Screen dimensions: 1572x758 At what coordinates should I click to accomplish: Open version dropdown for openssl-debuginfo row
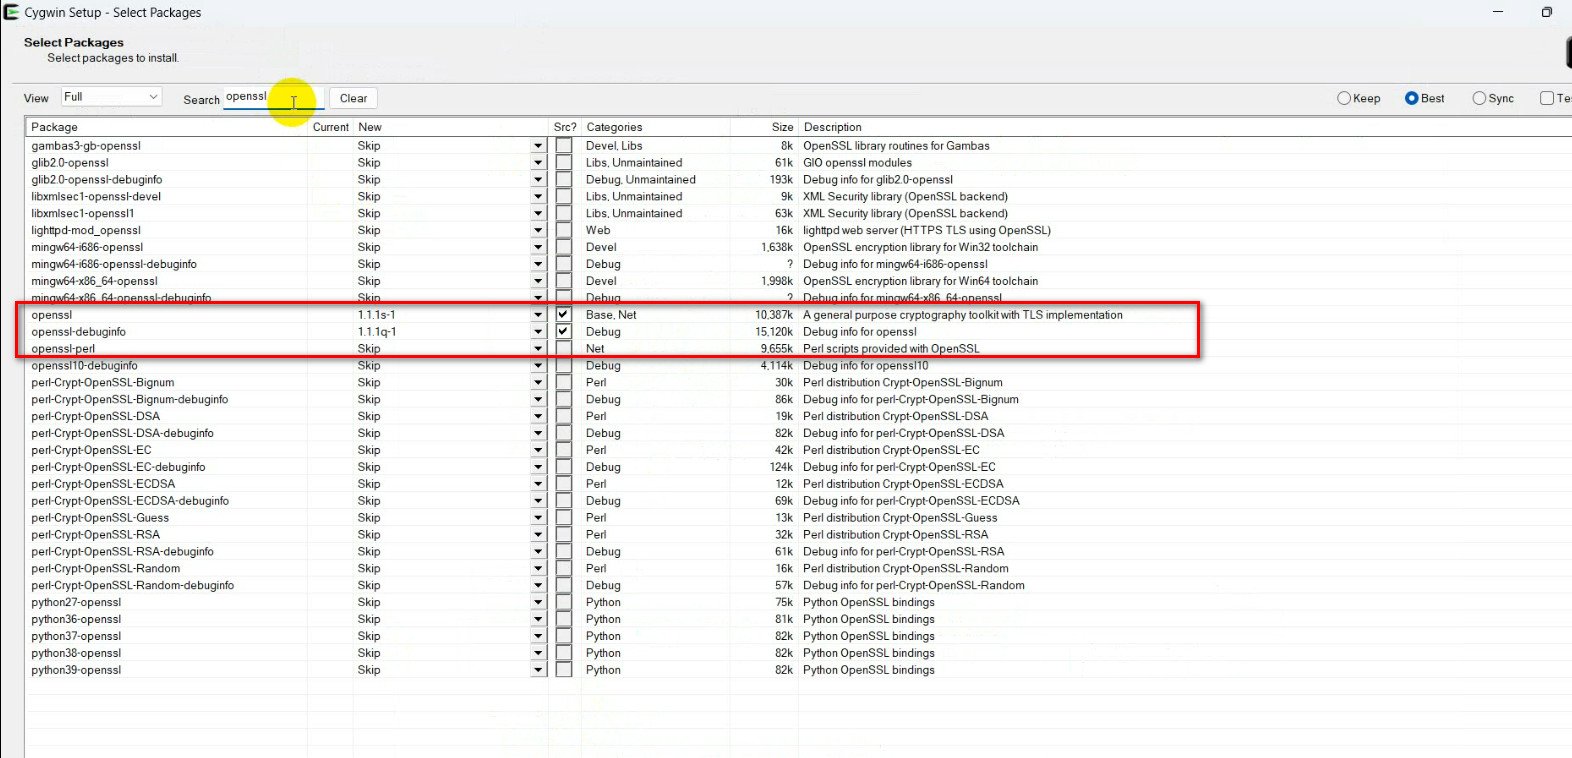click(x=538, y=331)
